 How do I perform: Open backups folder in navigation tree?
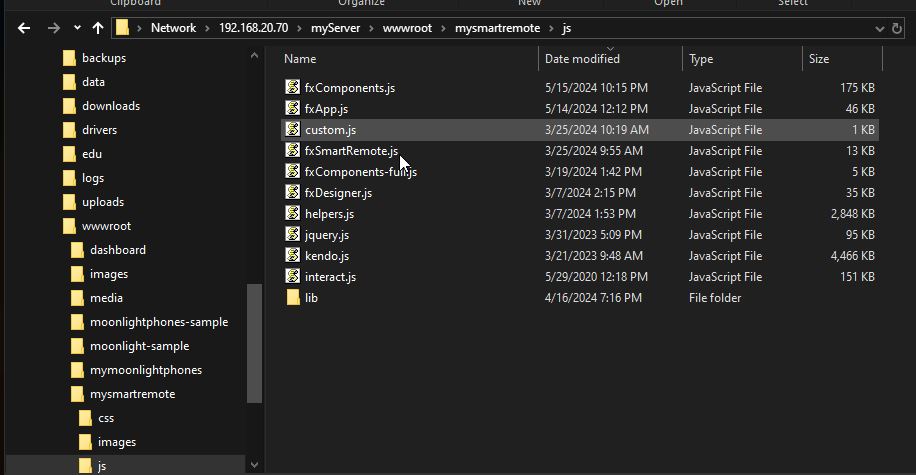coord(104,58)
